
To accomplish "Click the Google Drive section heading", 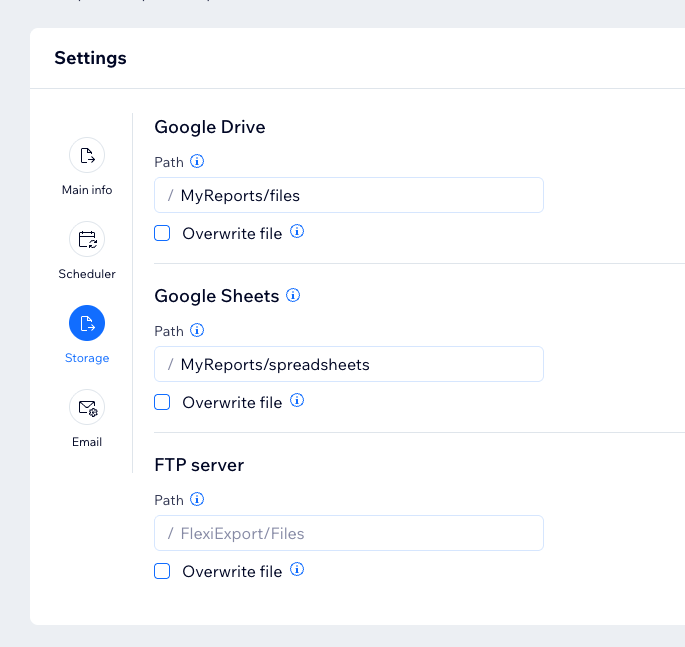I will [x=210, y=127].
